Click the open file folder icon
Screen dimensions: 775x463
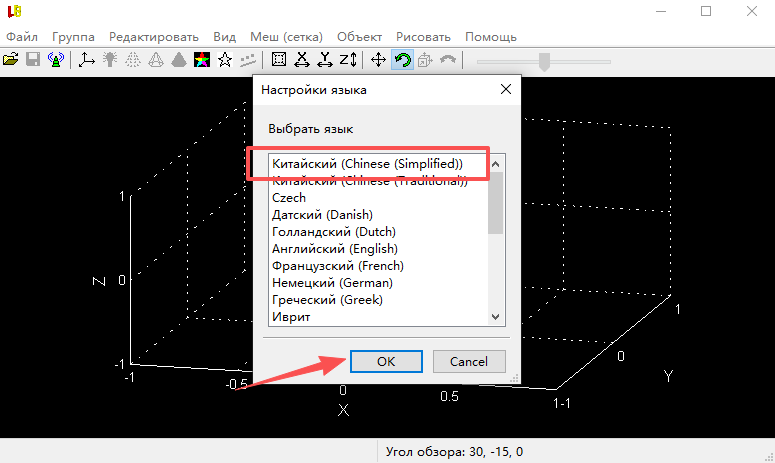click(11, 60)
